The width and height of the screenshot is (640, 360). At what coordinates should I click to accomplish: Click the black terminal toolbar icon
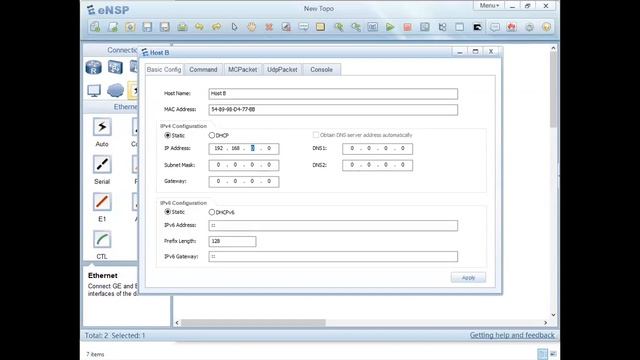477,27
